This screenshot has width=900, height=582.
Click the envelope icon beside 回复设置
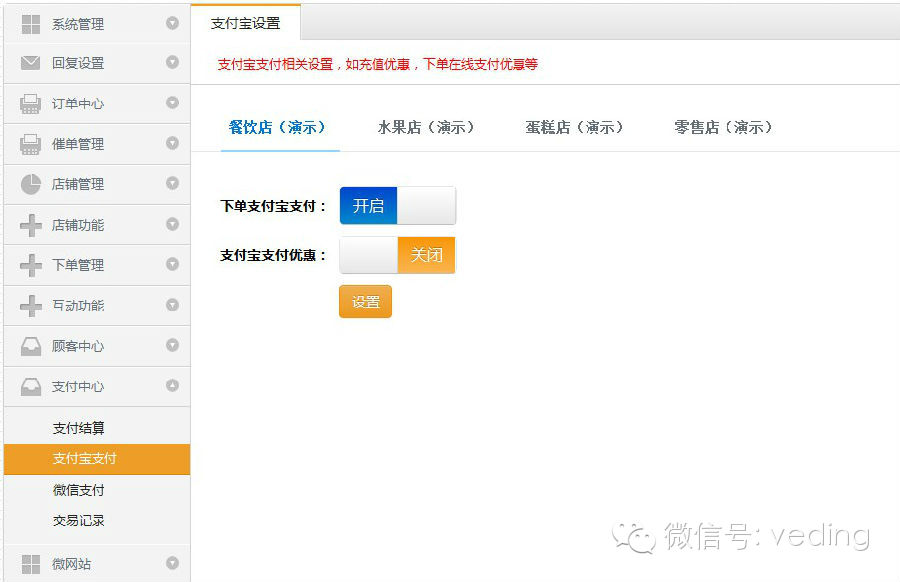(30, 63)
